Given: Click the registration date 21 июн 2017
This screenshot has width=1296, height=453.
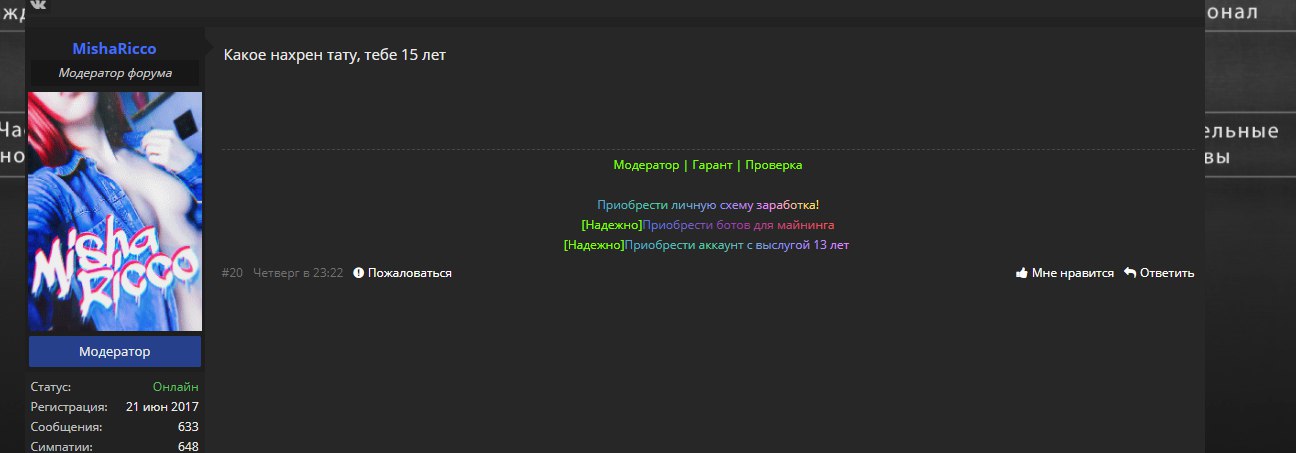Looking at the screenshot, I should (163, 407).
